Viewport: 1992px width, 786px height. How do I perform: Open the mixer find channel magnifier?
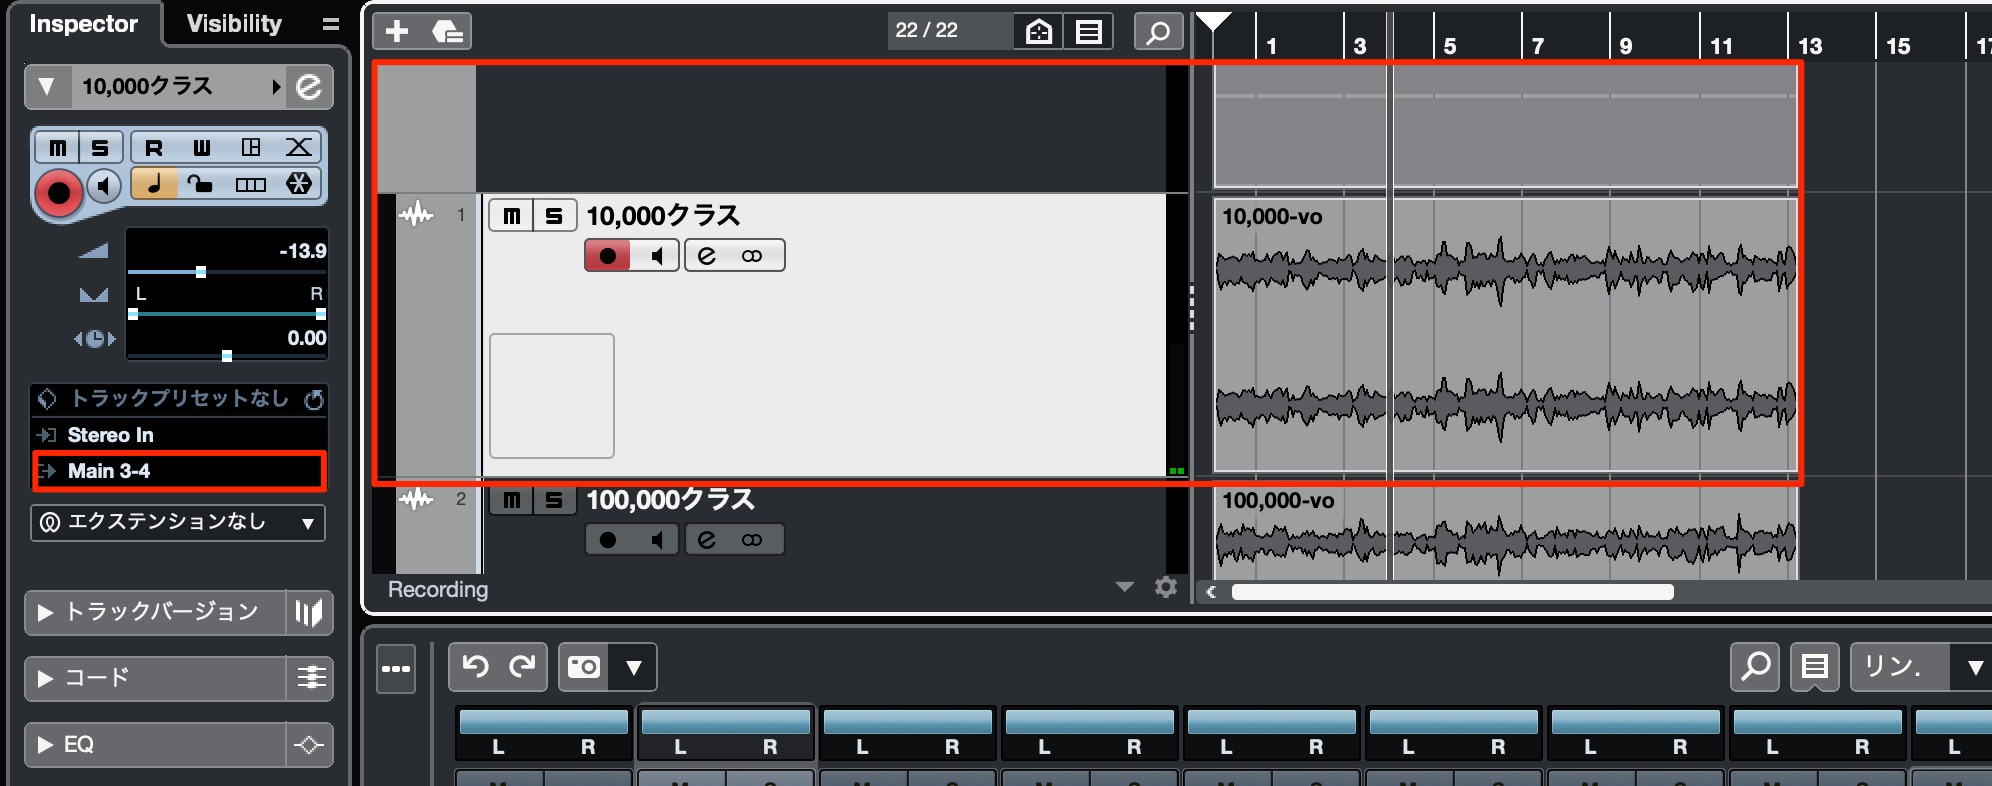[1755, 667]
